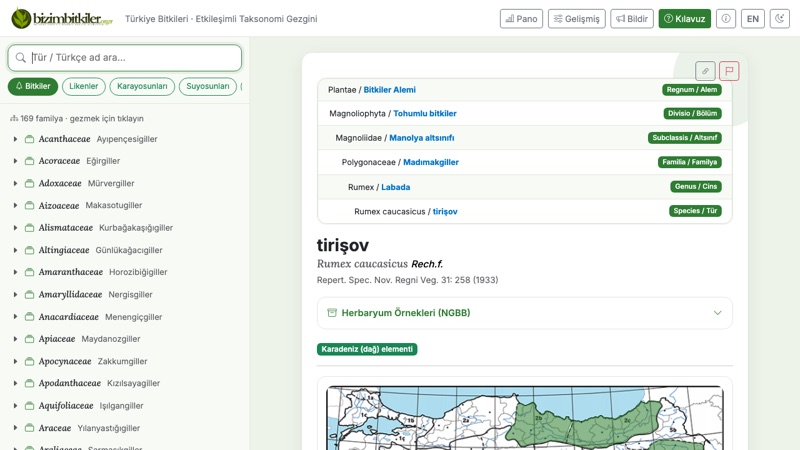
Task: Expand the Amaryllidaceae family arrow
Action: (x=15, y=294)
